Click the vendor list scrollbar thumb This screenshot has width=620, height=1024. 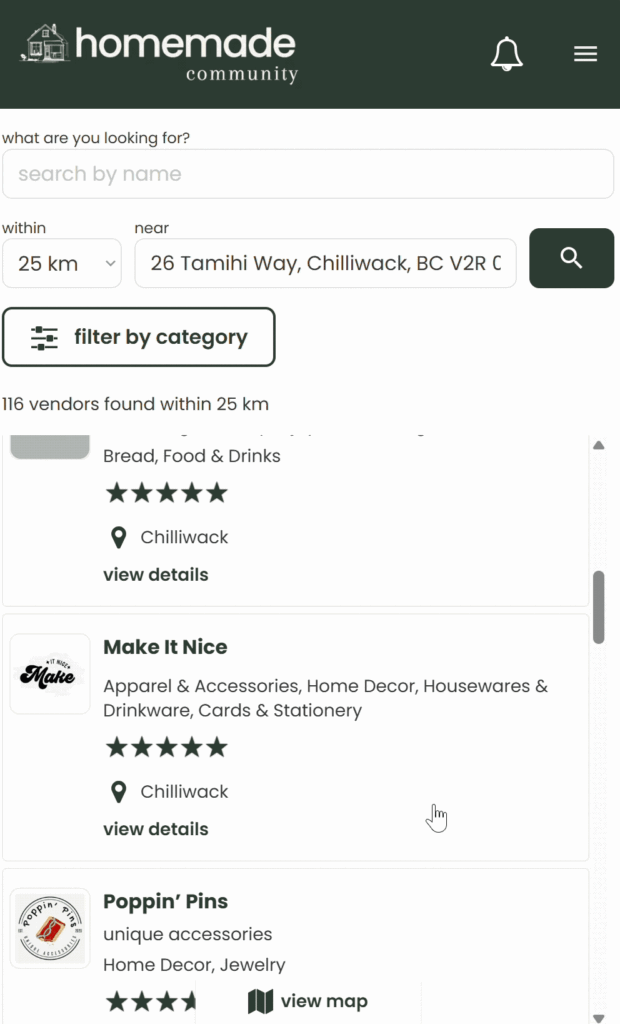(x=598, y=606)
